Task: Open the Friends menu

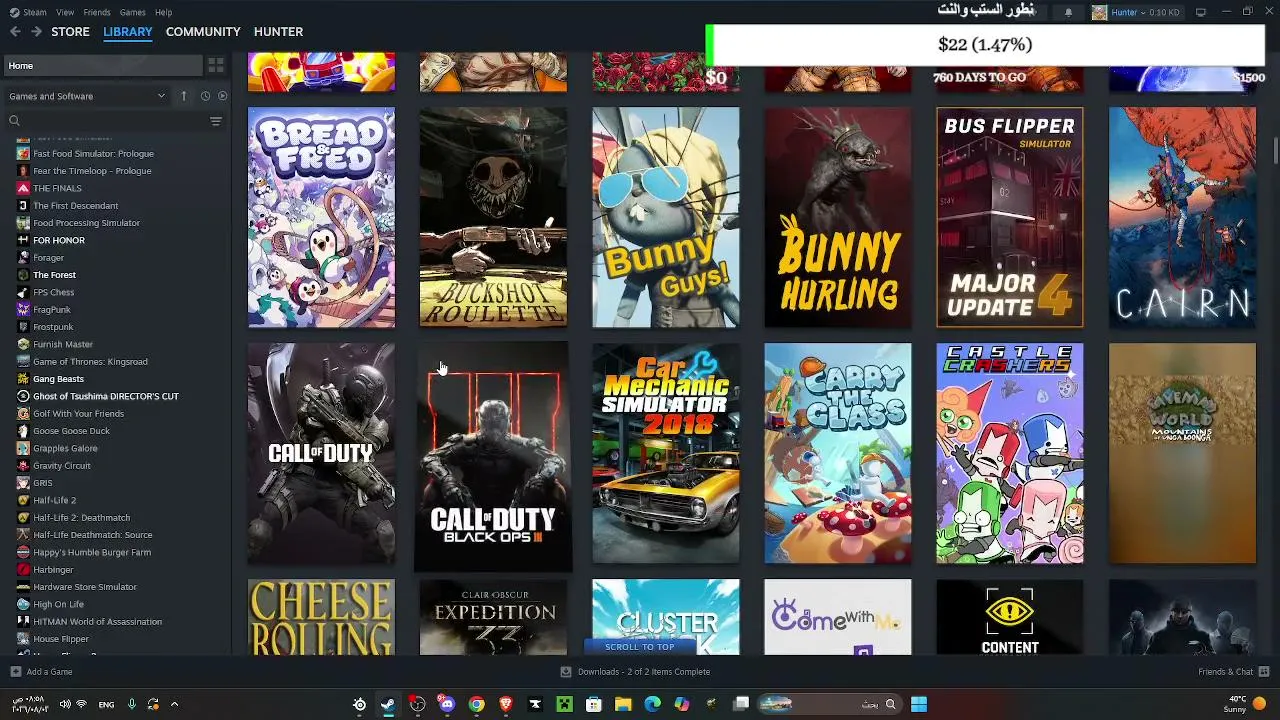Action: tap(97, 12)
